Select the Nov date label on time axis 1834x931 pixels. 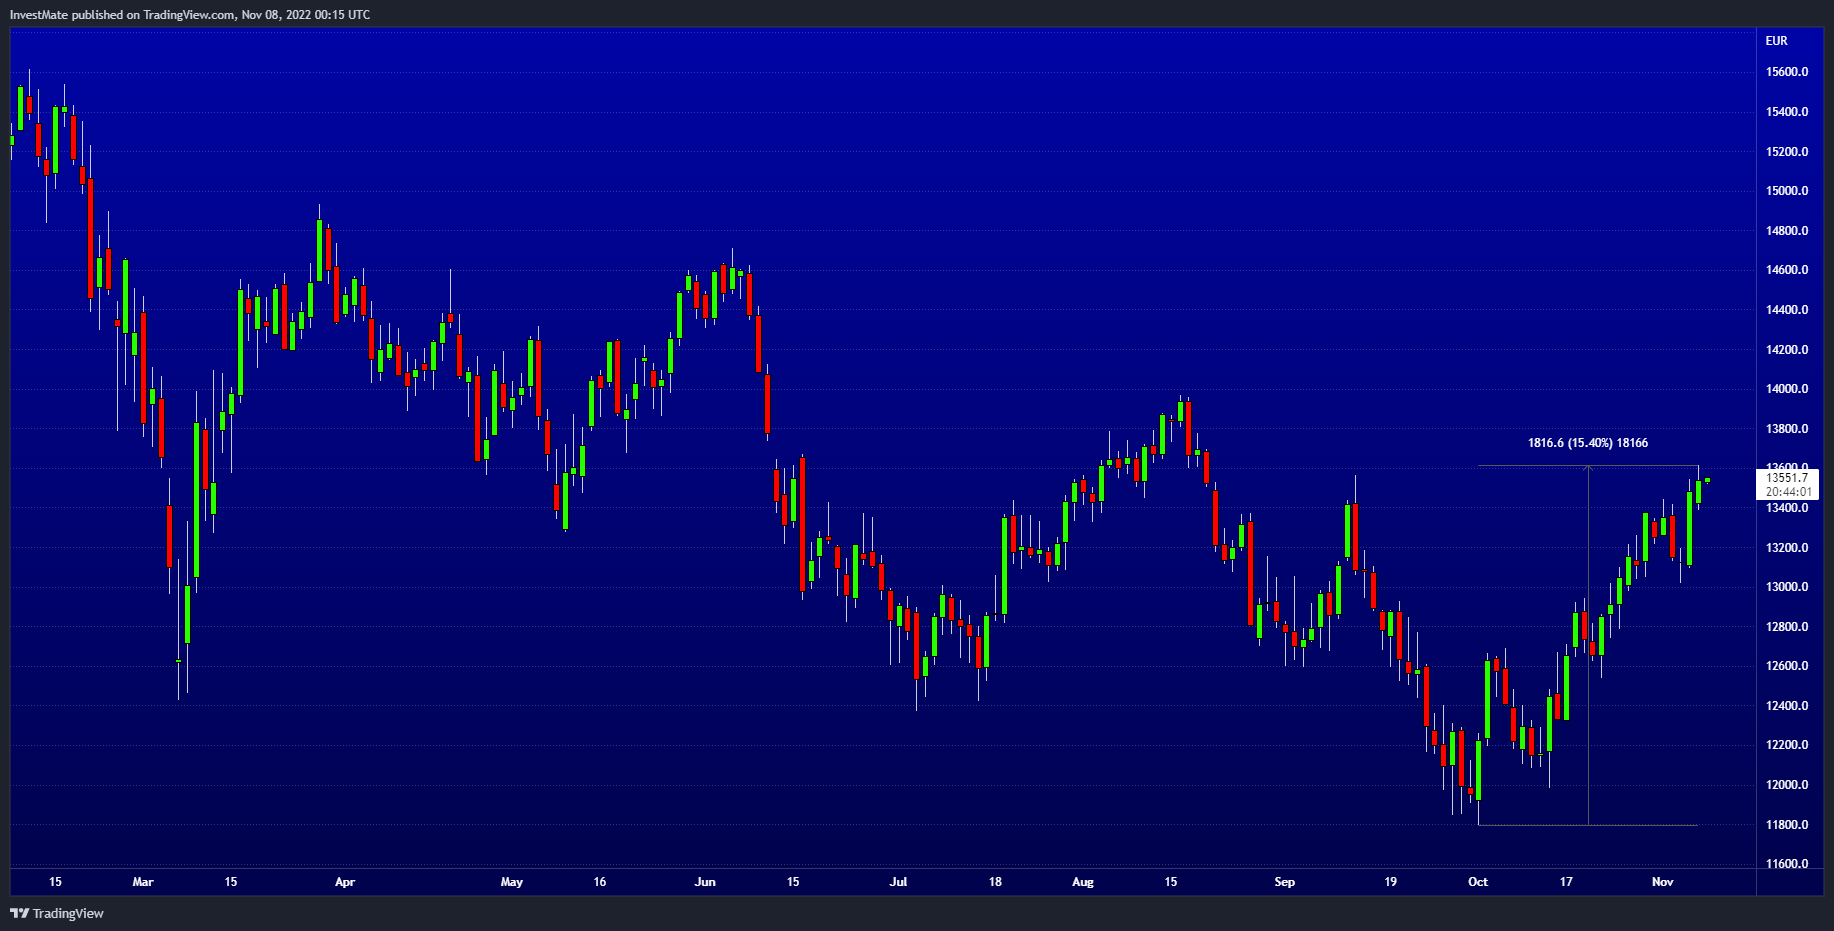click(1663, 882)
